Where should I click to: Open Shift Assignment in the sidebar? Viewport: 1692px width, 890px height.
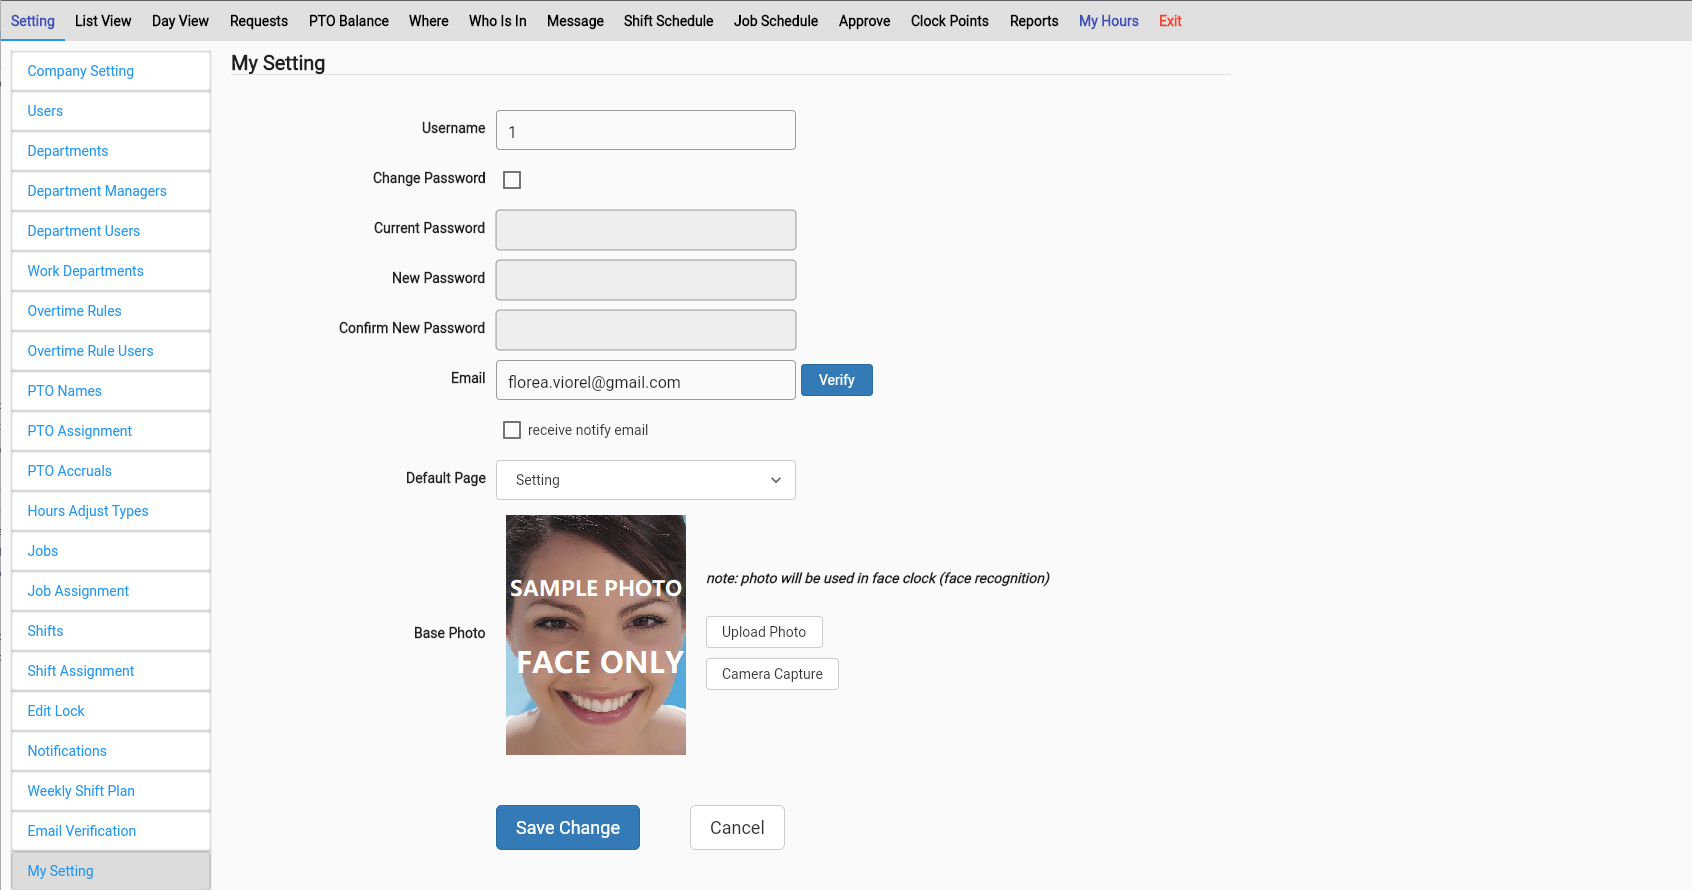[x=111, y=671]
